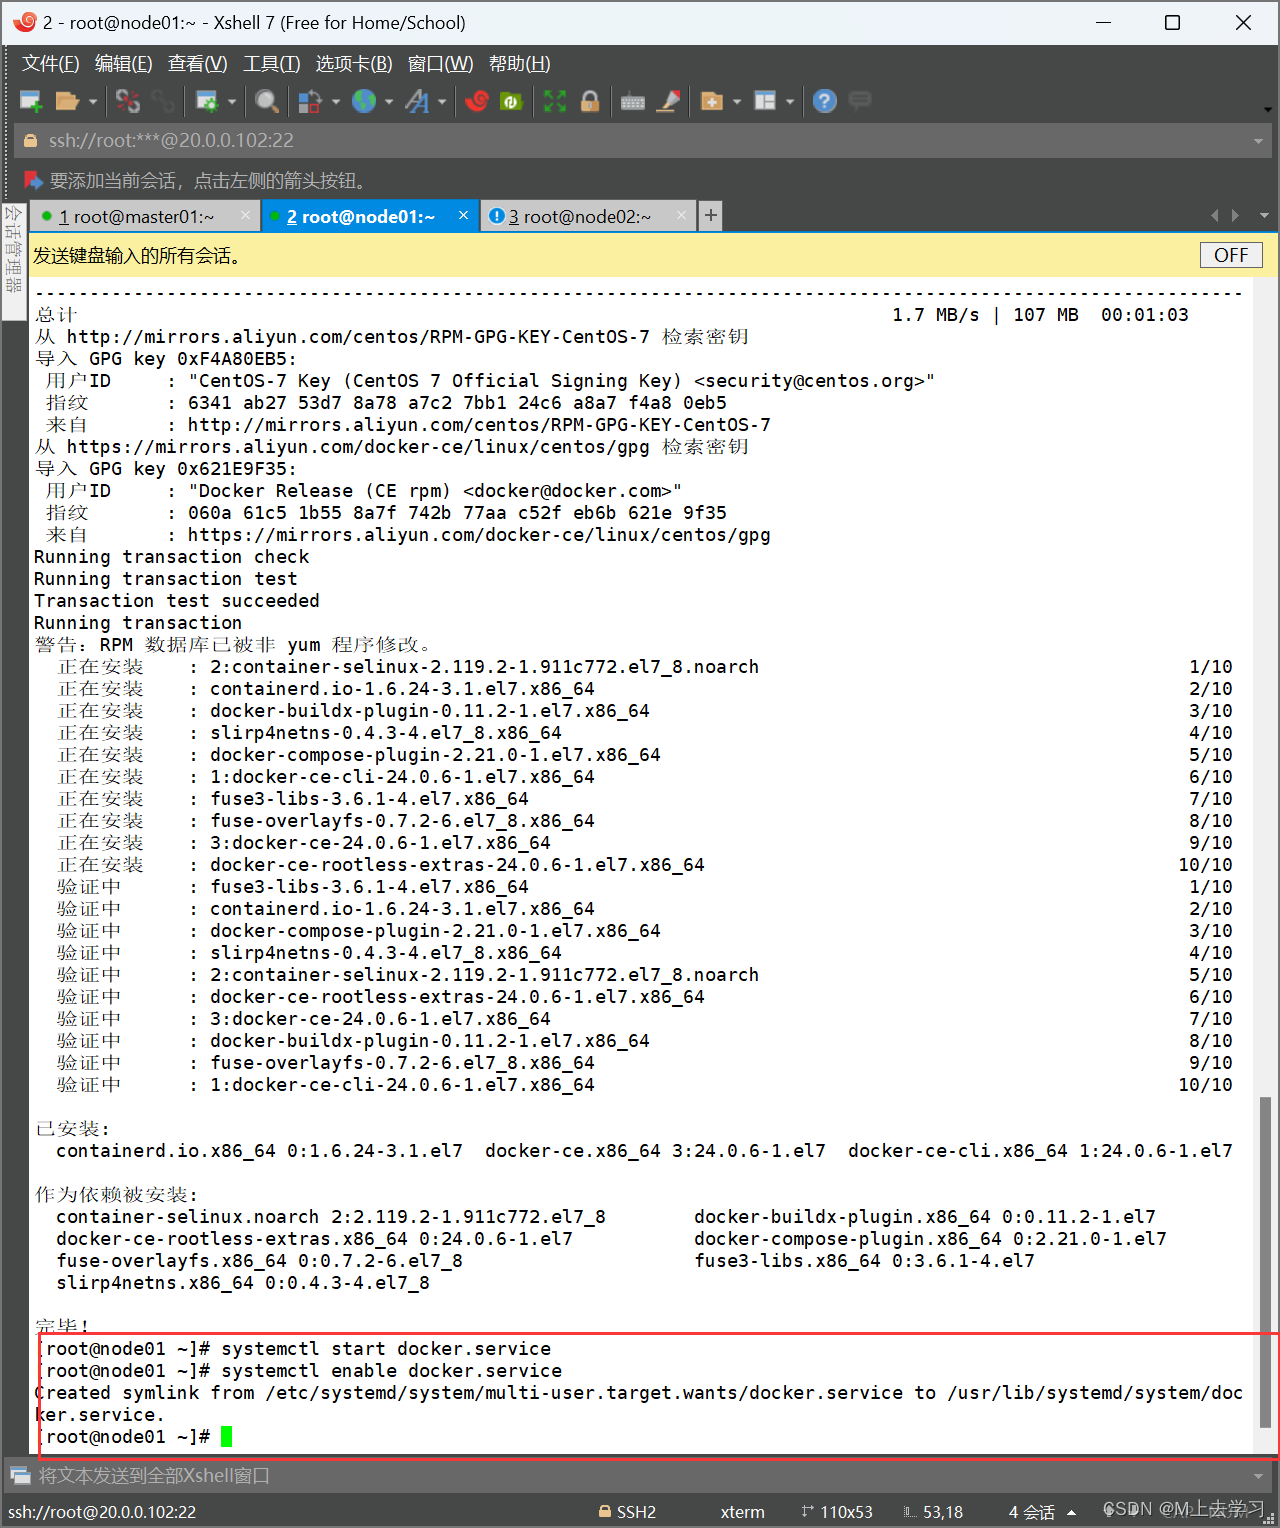Click the 53,18 cursor position entry
This screenshot has width=1280, height=1528.
(x=934, y=1512)
